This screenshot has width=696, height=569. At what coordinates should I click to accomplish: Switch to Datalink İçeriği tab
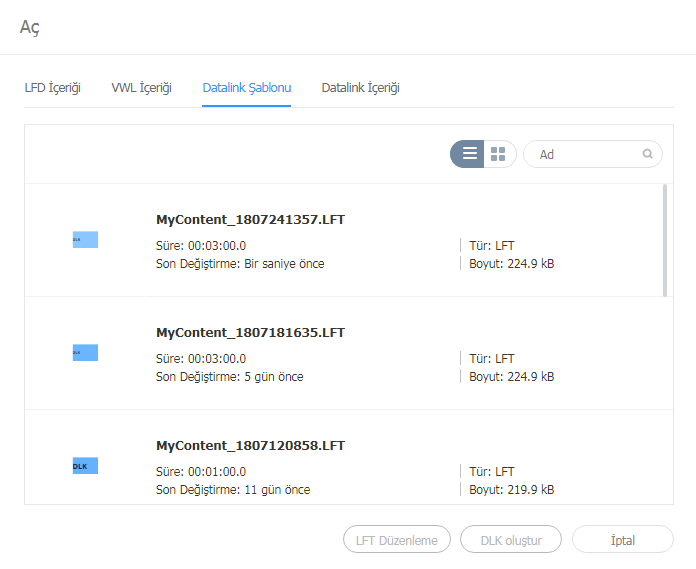click(360, 88)
